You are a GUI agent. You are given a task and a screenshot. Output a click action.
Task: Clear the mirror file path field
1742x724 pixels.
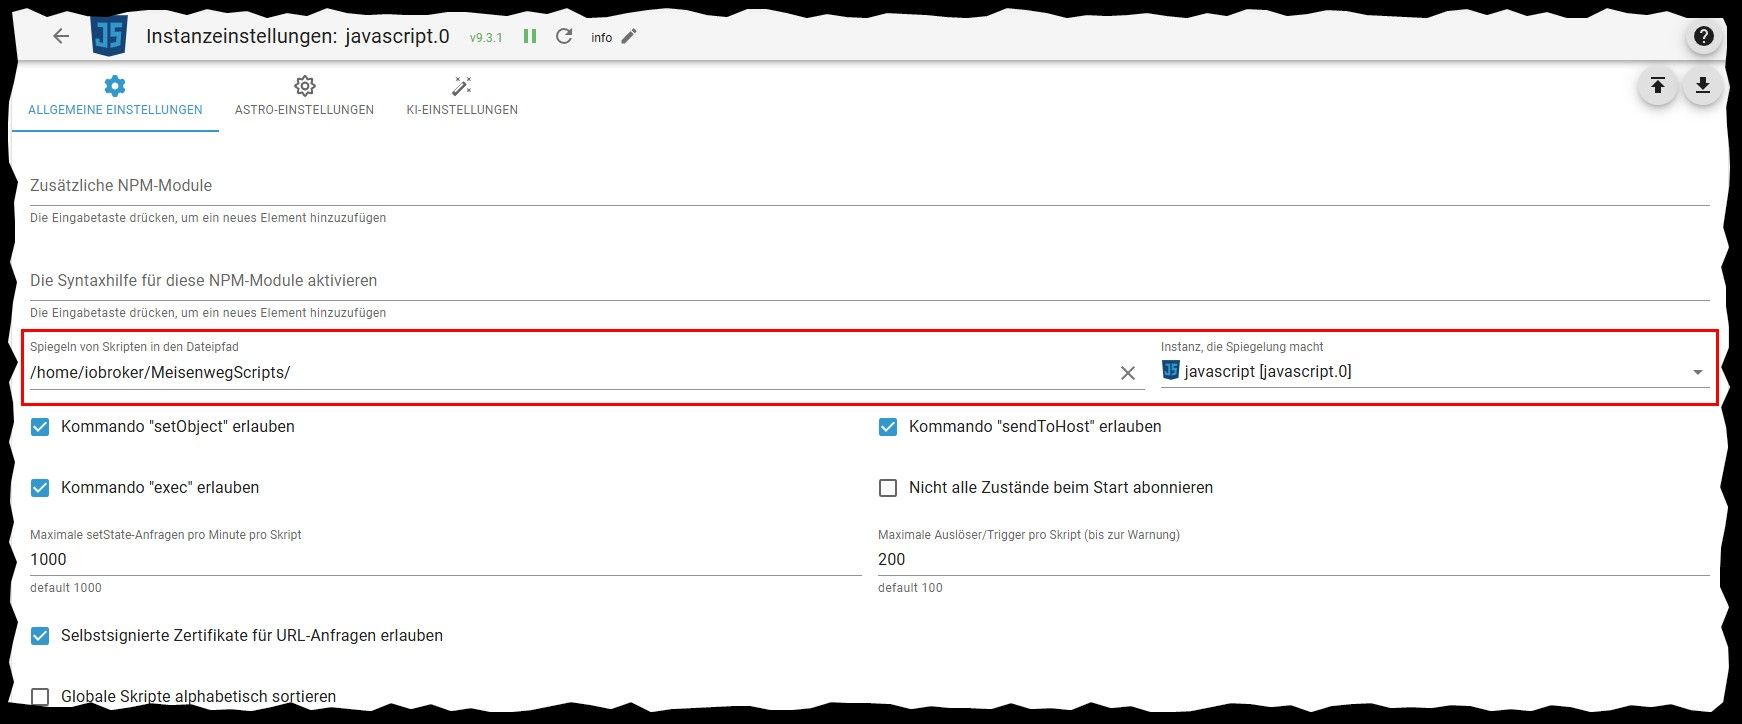click(1128, 373)
